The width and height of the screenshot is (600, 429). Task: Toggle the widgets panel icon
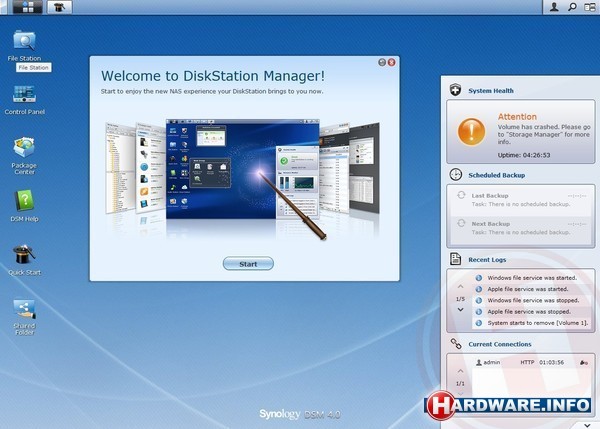(590, 7)
